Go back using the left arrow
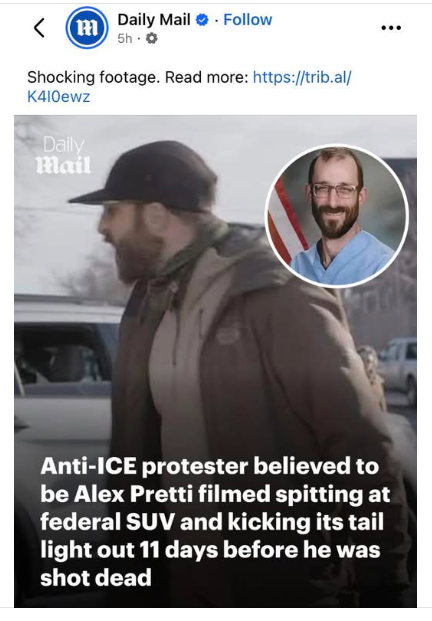Viewport: 432px width, 621px height. 39,28
